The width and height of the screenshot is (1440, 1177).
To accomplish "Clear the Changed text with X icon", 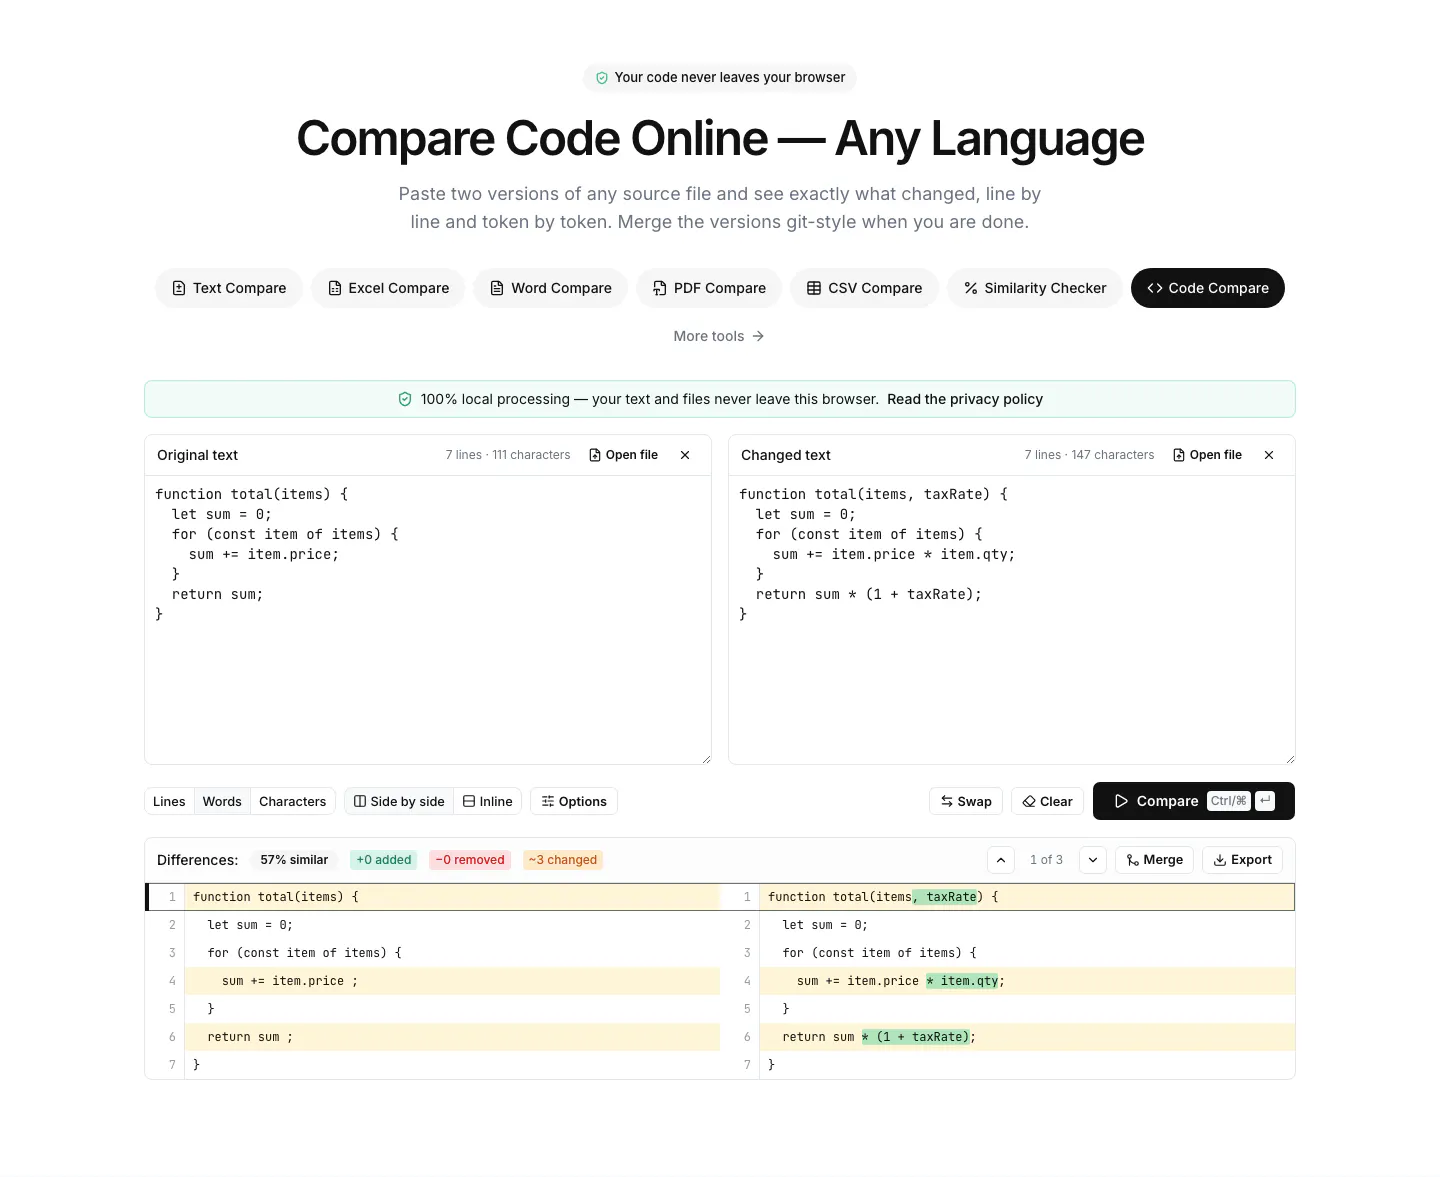I will 1269,455.
